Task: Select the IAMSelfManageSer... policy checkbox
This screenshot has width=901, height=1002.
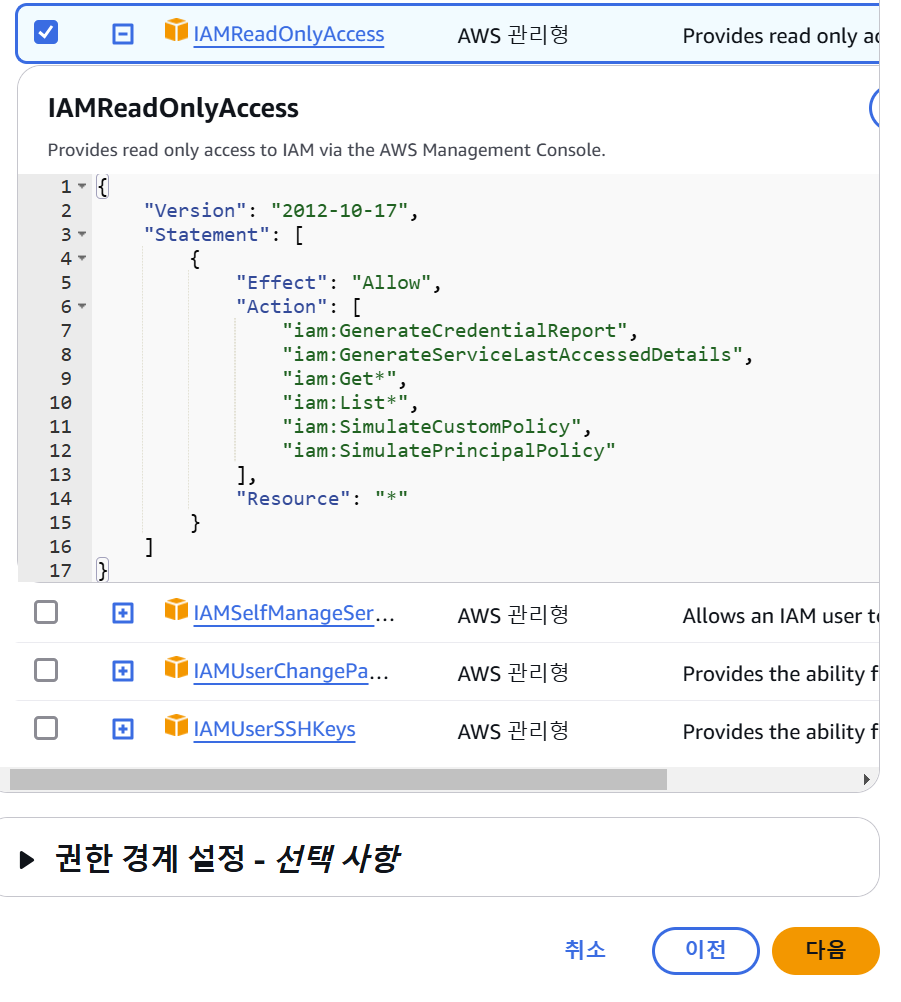Action: [46, 612]
